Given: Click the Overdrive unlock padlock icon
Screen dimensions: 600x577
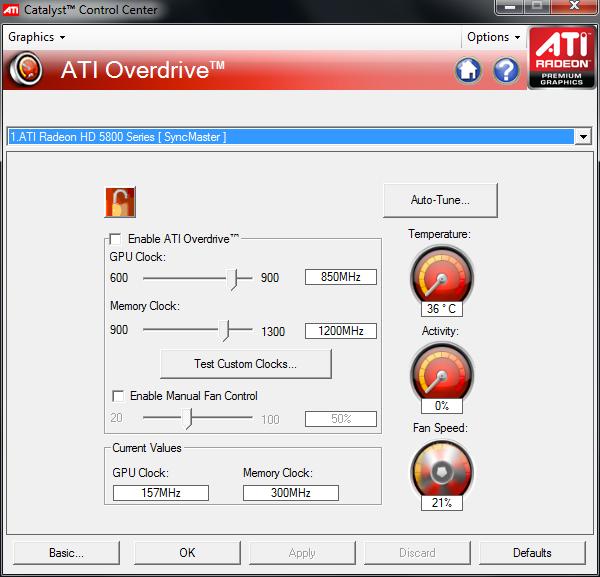Looking at the screenshot, I should [x=120, y=202].
